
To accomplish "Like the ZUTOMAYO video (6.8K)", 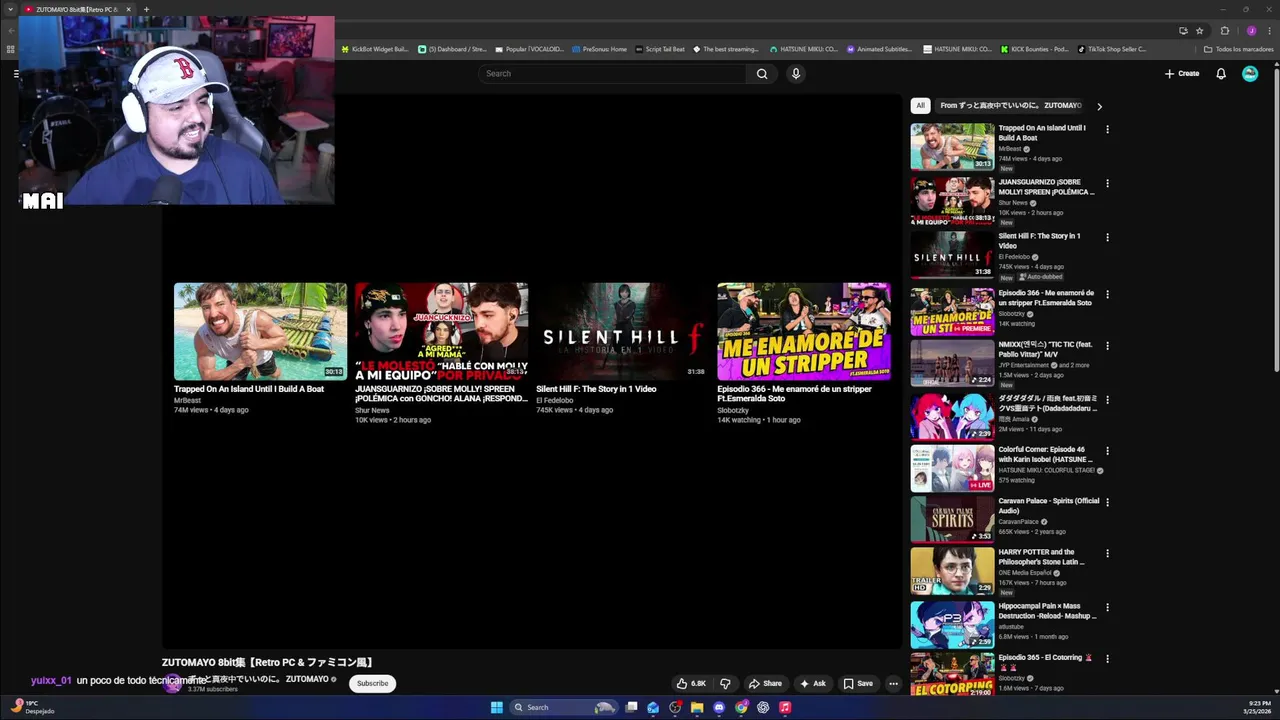I will tap(691, 684).
